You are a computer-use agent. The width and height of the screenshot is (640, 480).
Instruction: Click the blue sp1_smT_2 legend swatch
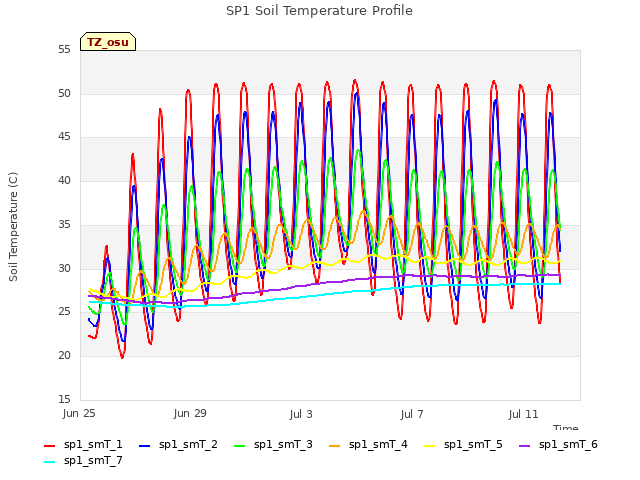click(x=144, y=446)
